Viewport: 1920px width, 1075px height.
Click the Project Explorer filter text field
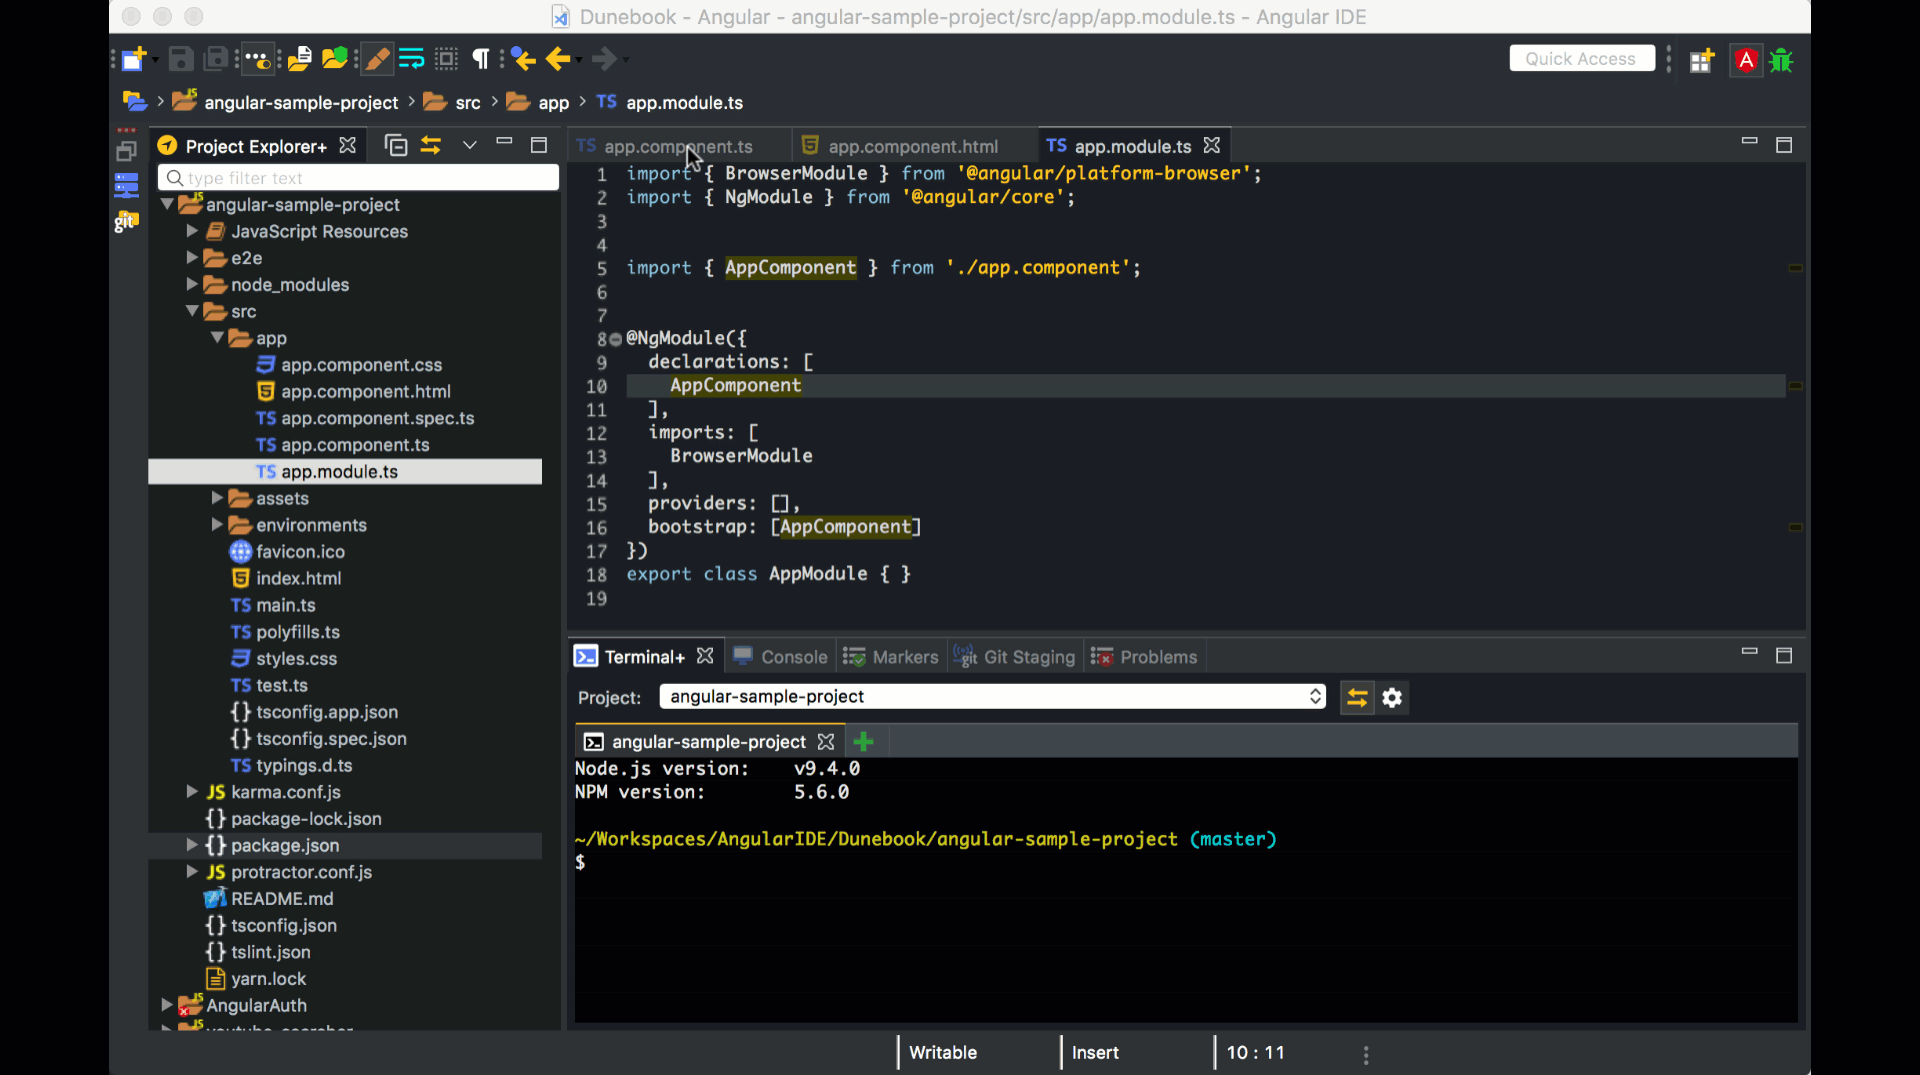[x=358, y=178]
